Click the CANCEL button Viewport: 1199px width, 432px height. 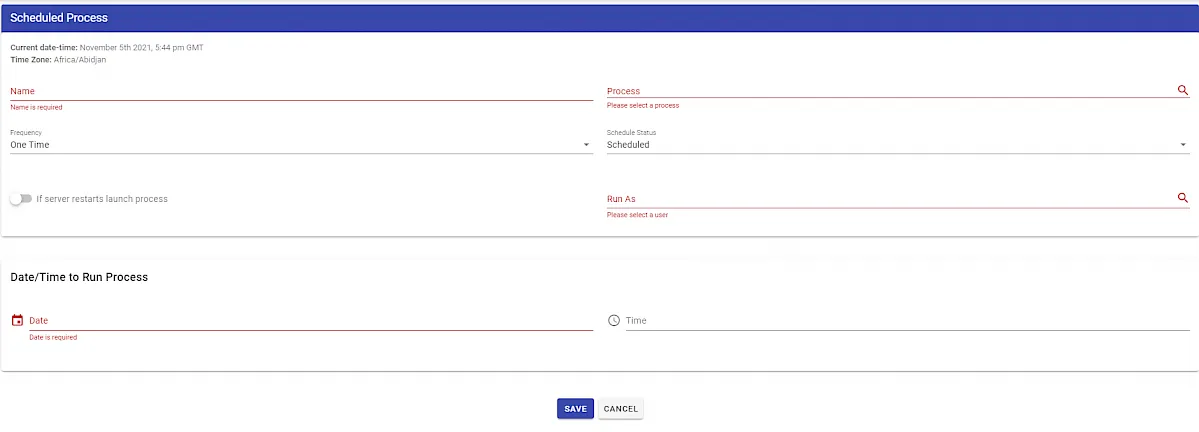620,409
